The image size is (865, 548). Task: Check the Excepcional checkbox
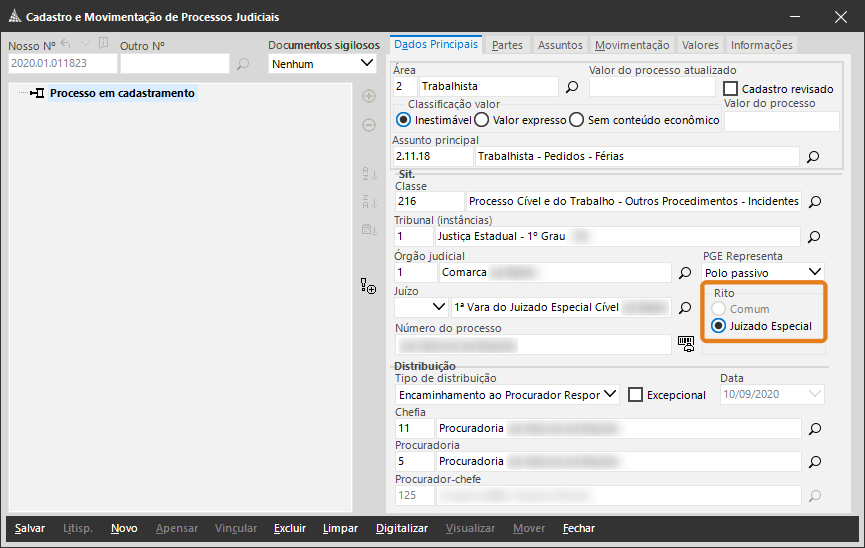[x=635, y=395]
